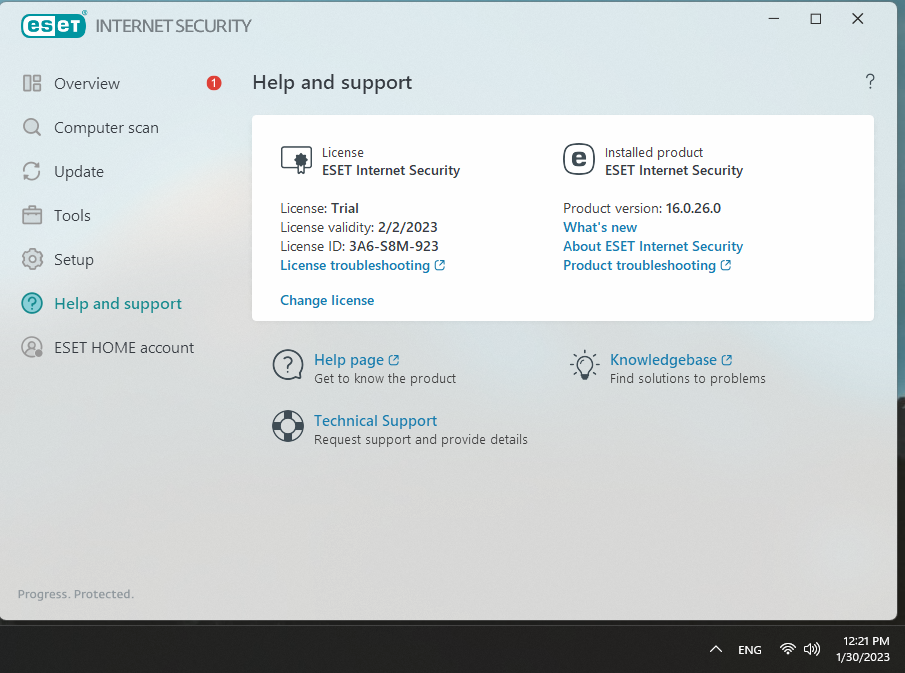
Task: Click the Tools briefcase icon
Action: click(x=32, y=215)
